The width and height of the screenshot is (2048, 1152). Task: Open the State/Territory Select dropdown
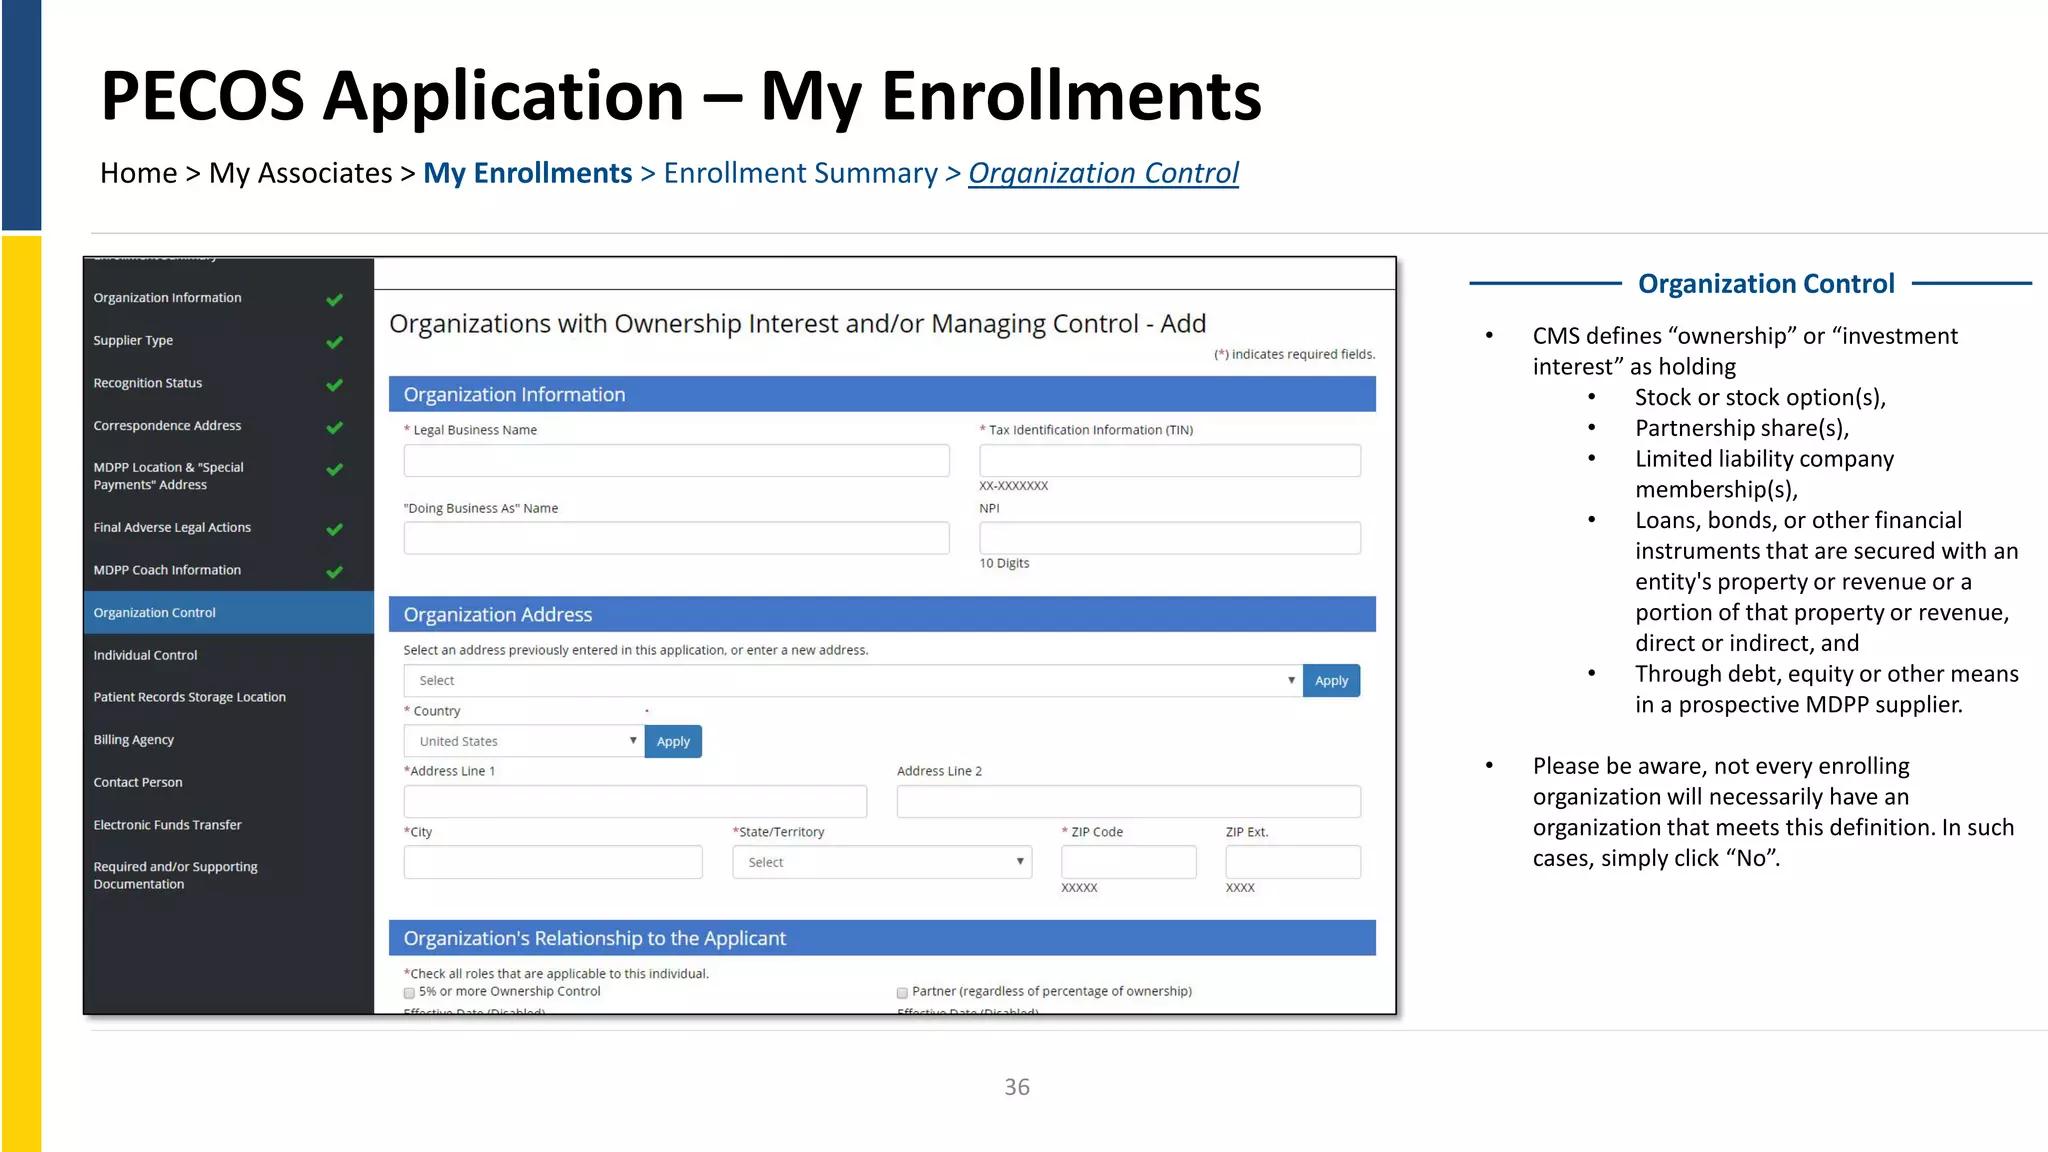tap(882, 862)
